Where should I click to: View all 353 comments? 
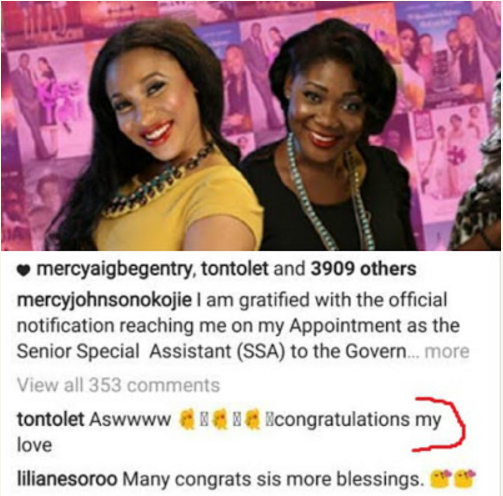point(118,385)
